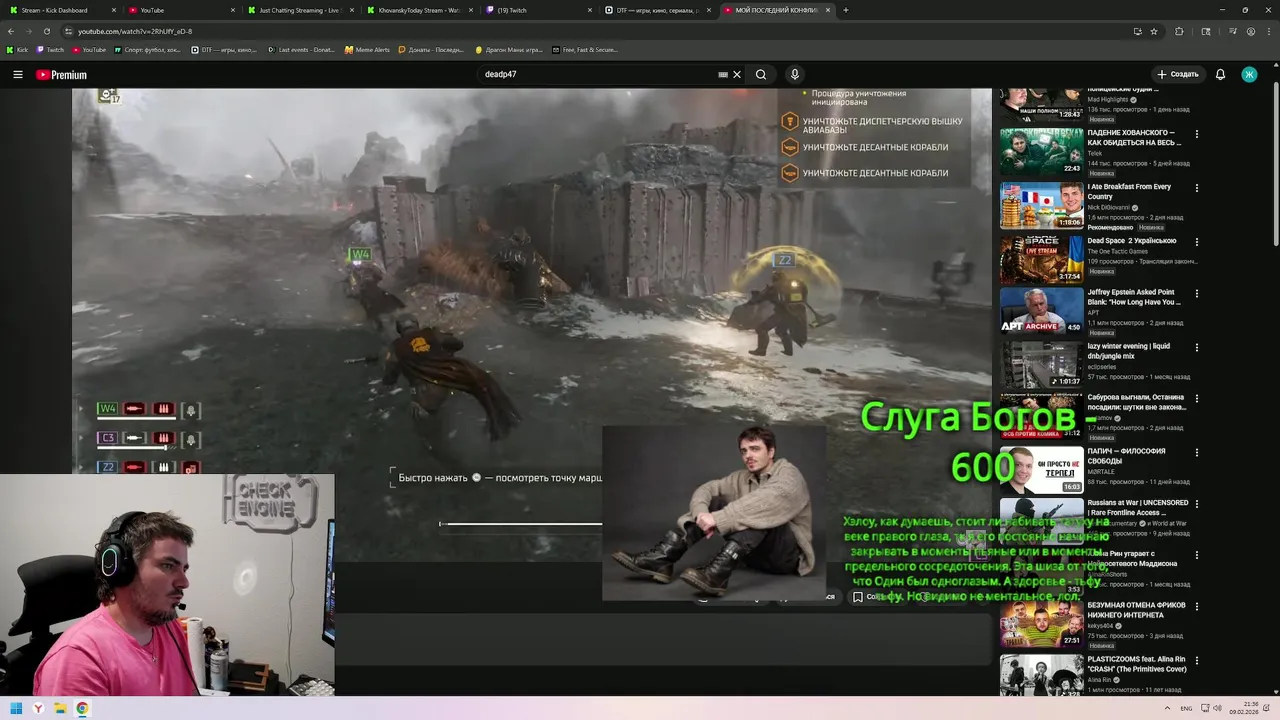1280x720 pixels.
Task: Open the Windows Start menu
Action: click(x=16, y=708)
